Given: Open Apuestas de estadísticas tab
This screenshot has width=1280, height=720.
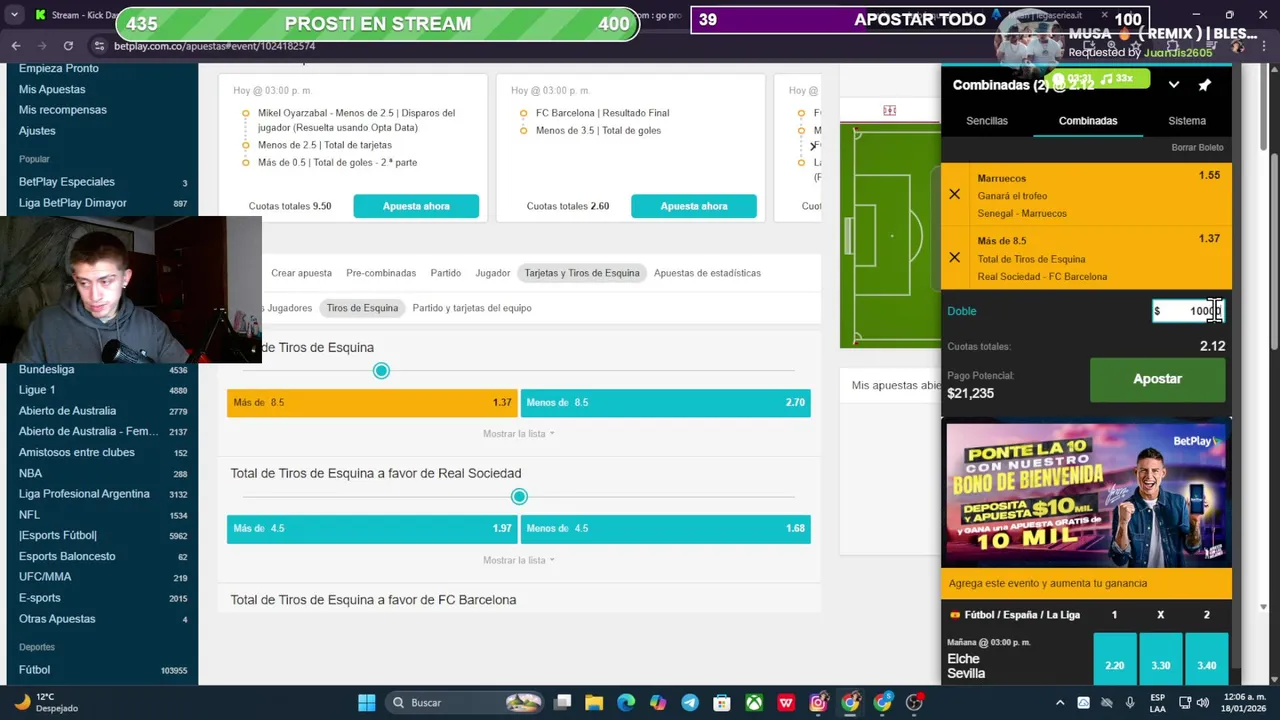Looking at the screenshot, I should click(707, 273).
